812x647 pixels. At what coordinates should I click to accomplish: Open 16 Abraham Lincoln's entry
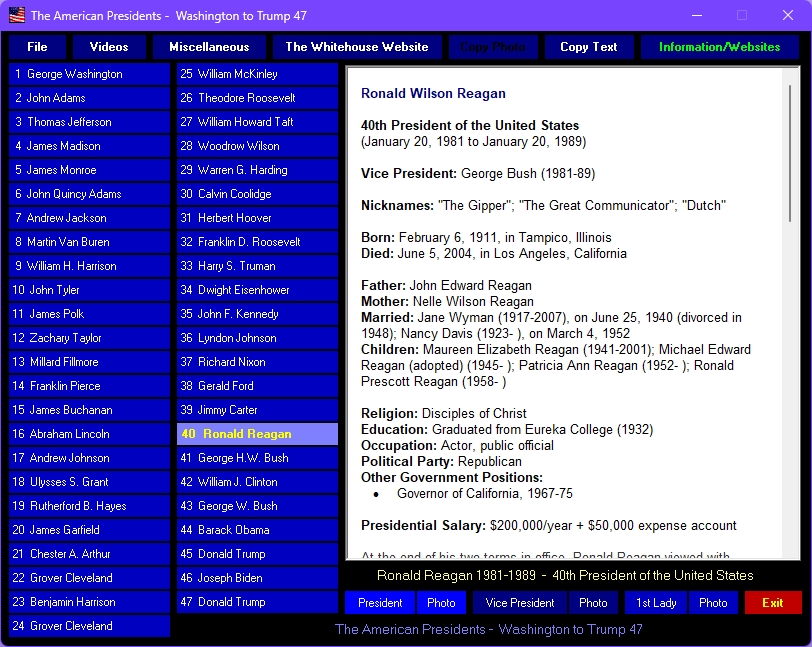89,434
